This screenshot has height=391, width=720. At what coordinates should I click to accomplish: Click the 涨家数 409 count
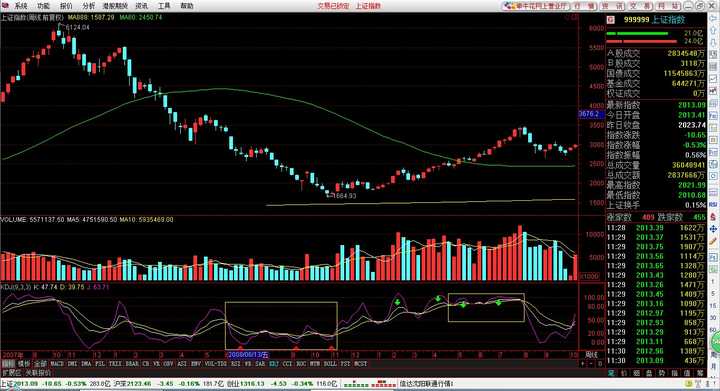pyautogui.click(x=648, y=217)
